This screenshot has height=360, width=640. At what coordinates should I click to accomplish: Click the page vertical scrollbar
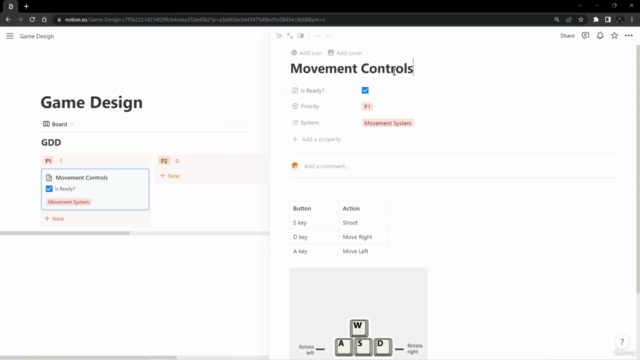point(638,169)
